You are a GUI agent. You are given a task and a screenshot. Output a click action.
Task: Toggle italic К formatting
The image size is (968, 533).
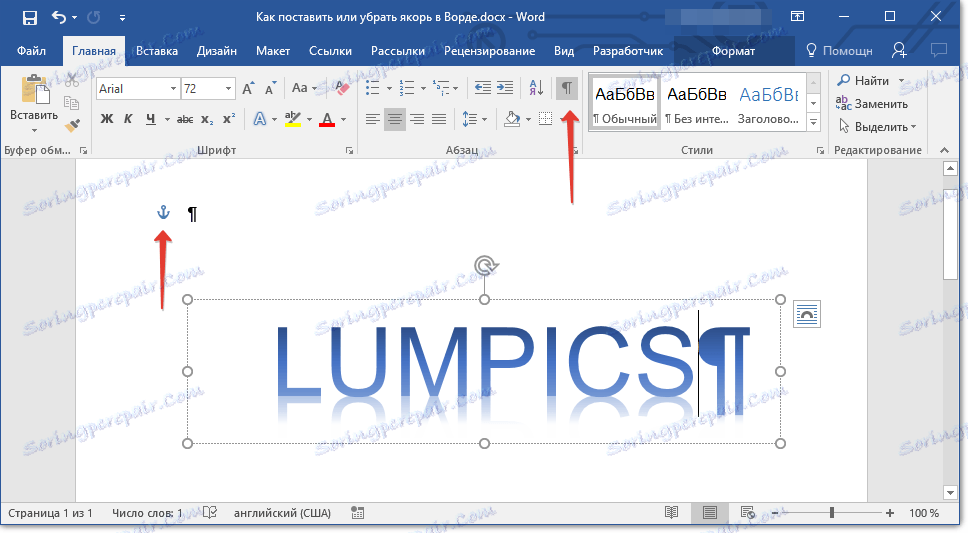point(128,119)
